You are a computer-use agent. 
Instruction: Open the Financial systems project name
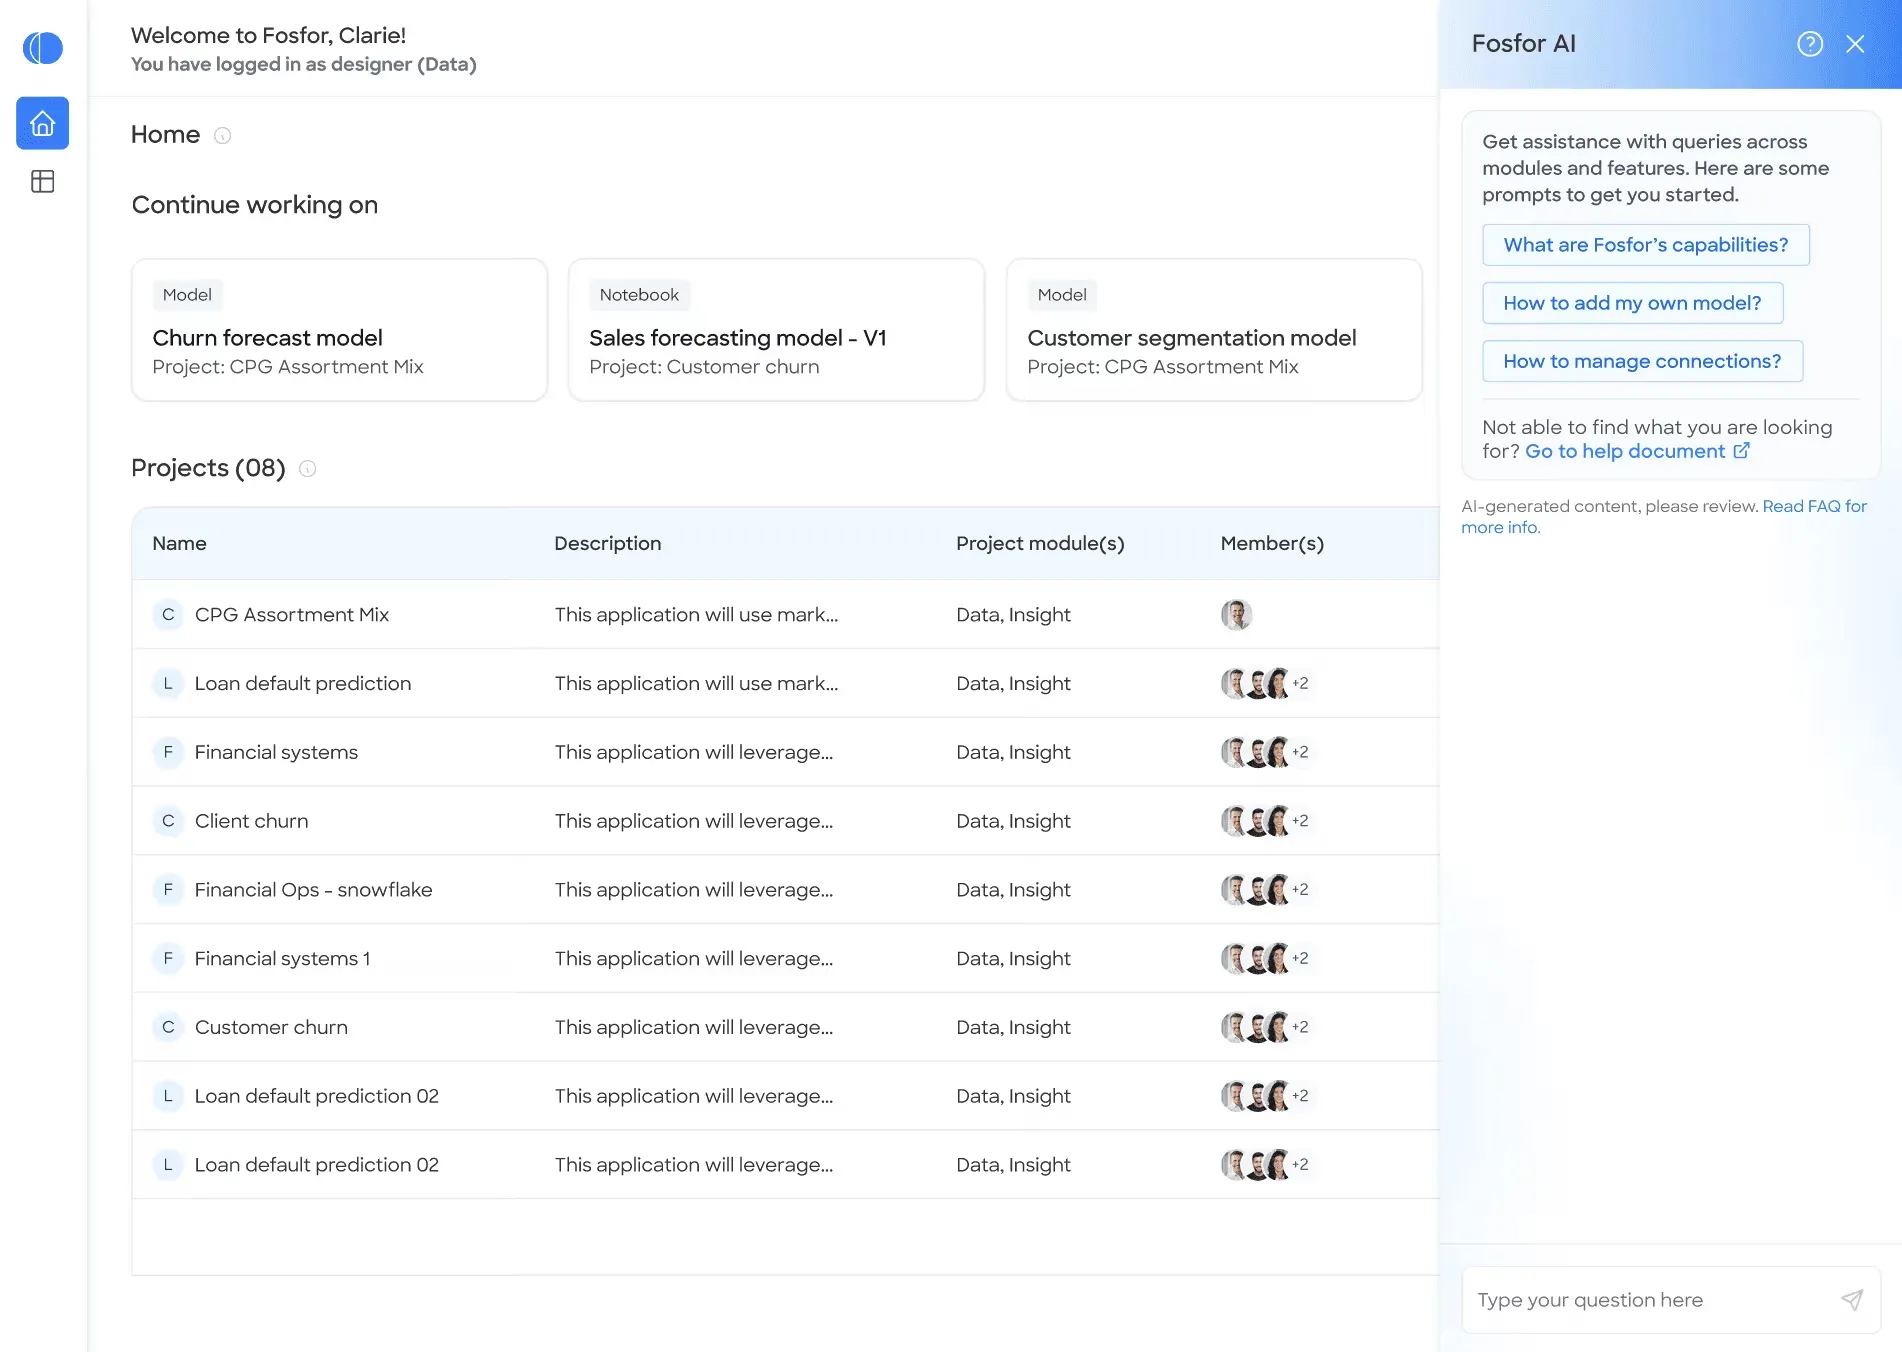[x=276, y=752]
